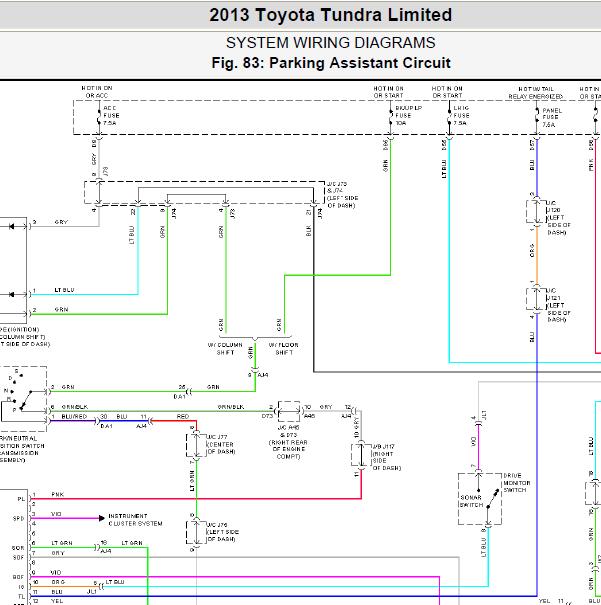Click "Fig. 83: Parking Assistant Circuit" caption
The image size is (601, 605).
pyautogui.click(x=331, y=63)
